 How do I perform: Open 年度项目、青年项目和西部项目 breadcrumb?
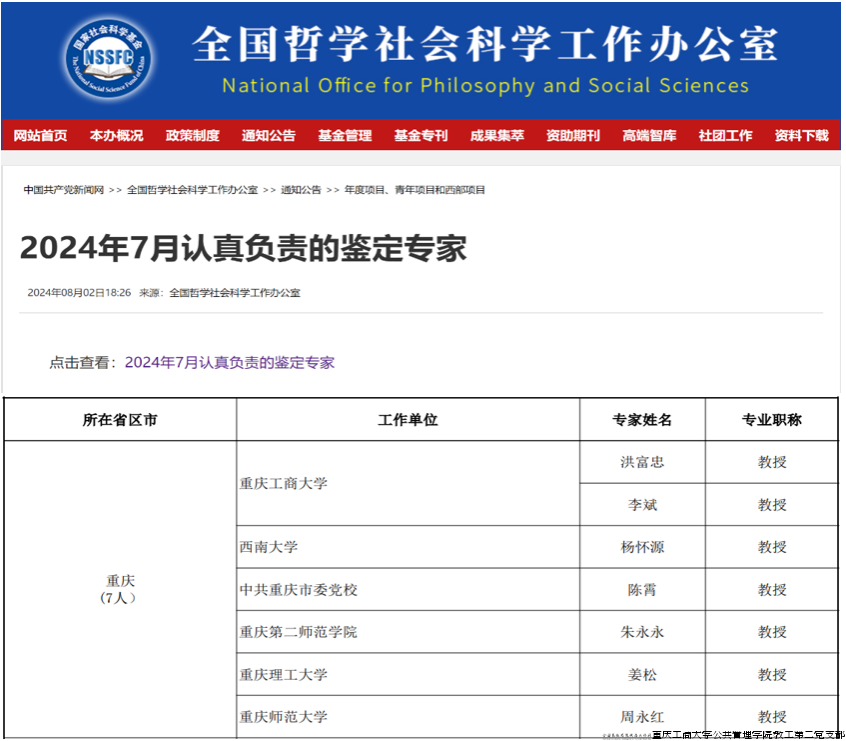point(415,190)
